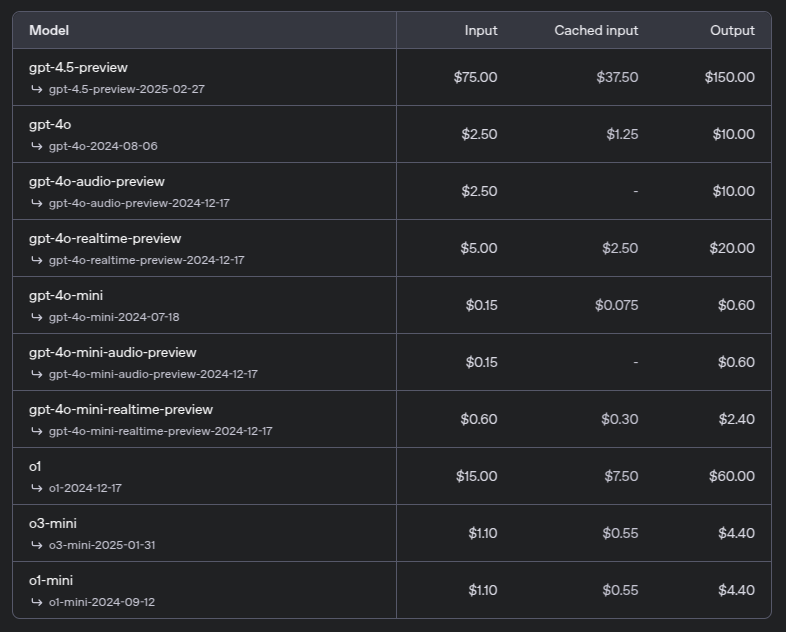786x632 pixels.
Task: Click the $20.00 output price
Action: click(x=732, y=249)
